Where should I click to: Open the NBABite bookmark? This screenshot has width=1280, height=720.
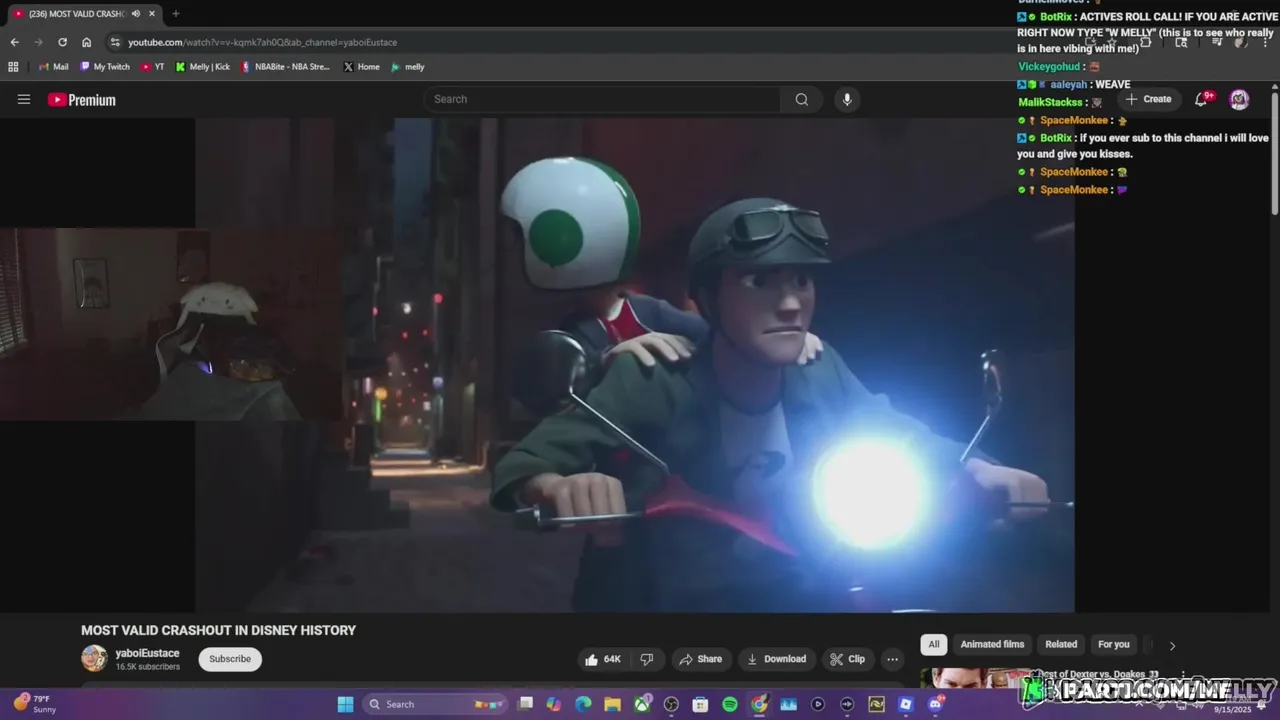(x=285, y=67)
